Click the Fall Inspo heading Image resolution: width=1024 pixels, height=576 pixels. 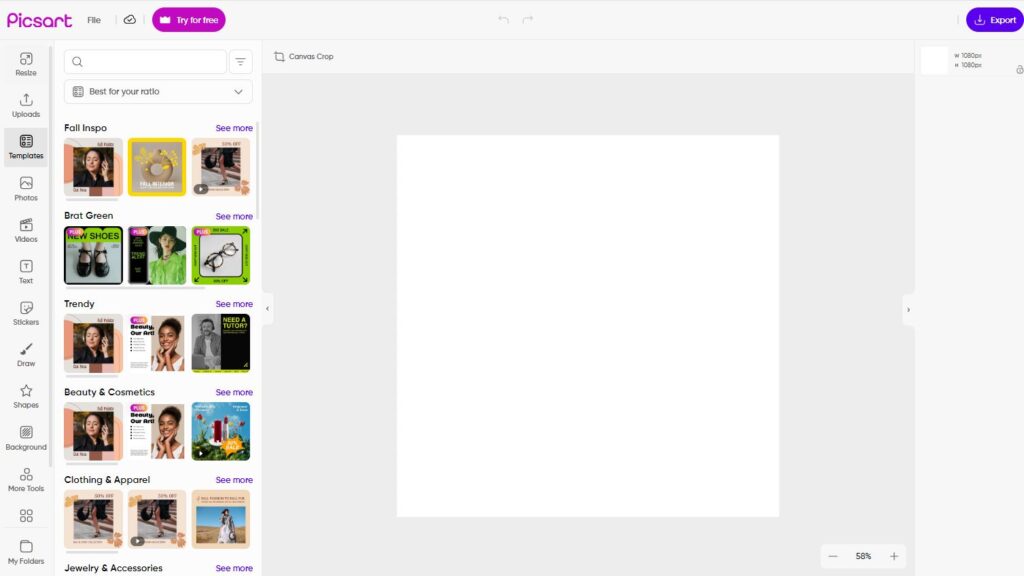pyautogui.click(x=85, y=128)
